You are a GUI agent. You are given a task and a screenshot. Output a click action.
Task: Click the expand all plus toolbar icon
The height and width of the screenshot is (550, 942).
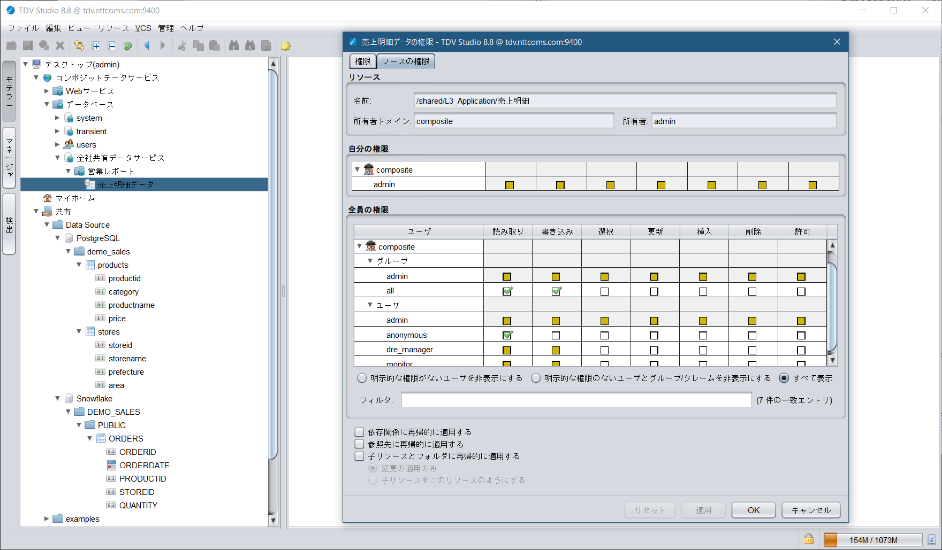pos(96,46)
